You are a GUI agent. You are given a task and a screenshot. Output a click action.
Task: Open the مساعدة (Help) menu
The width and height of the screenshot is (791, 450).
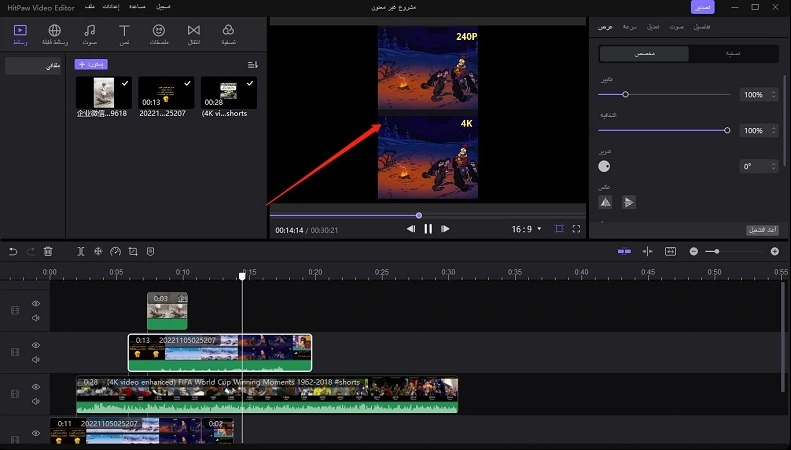tap(137, 7)
